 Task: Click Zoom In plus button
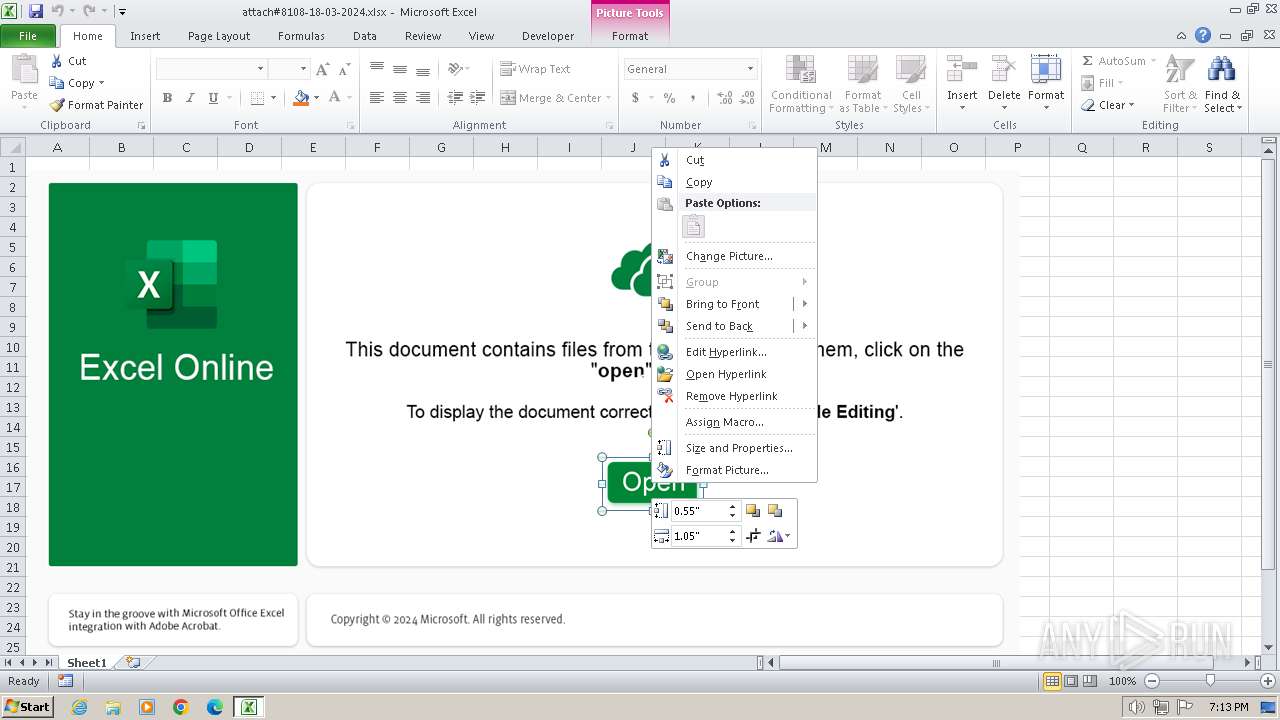(x=1267, y=681)
